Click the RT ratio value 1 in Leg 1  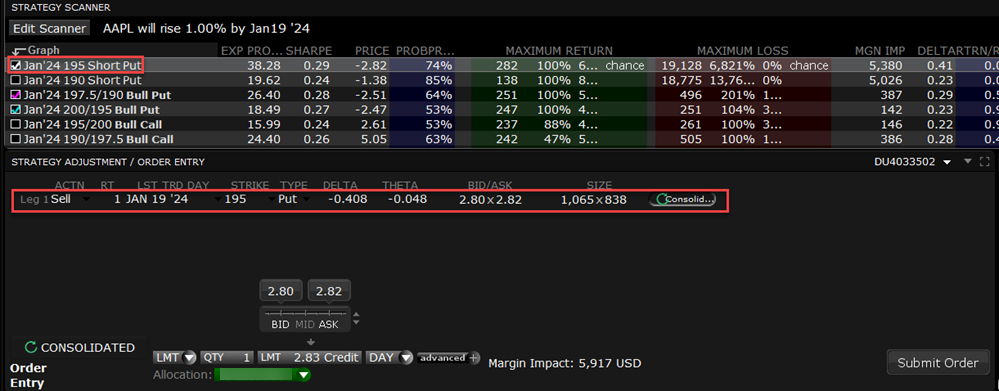click(117, 199)
